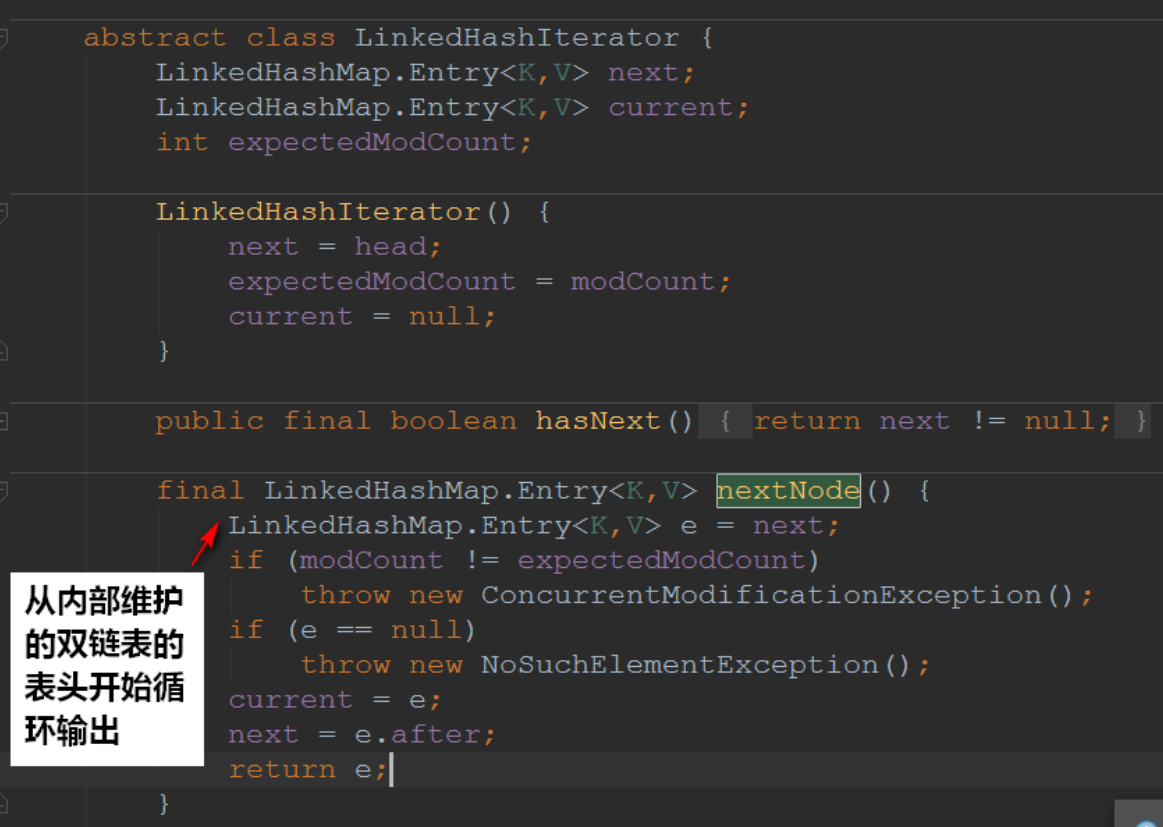Click 'public' keyword before hasNext
Screen dimensions: 1163x827
209,421
